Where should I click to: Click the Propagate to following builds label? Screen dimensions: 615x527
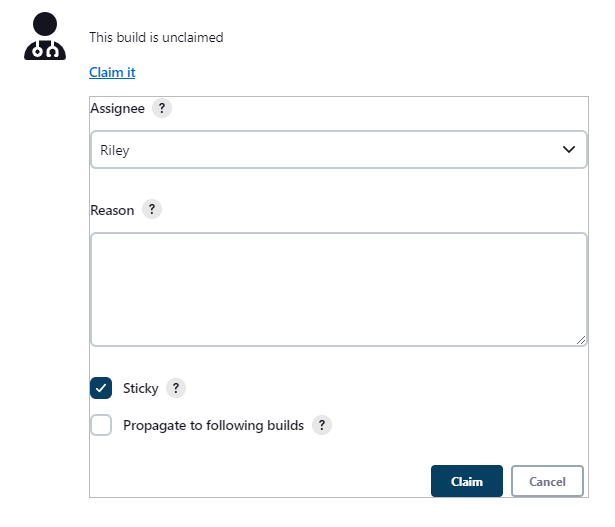pos(213,425)
